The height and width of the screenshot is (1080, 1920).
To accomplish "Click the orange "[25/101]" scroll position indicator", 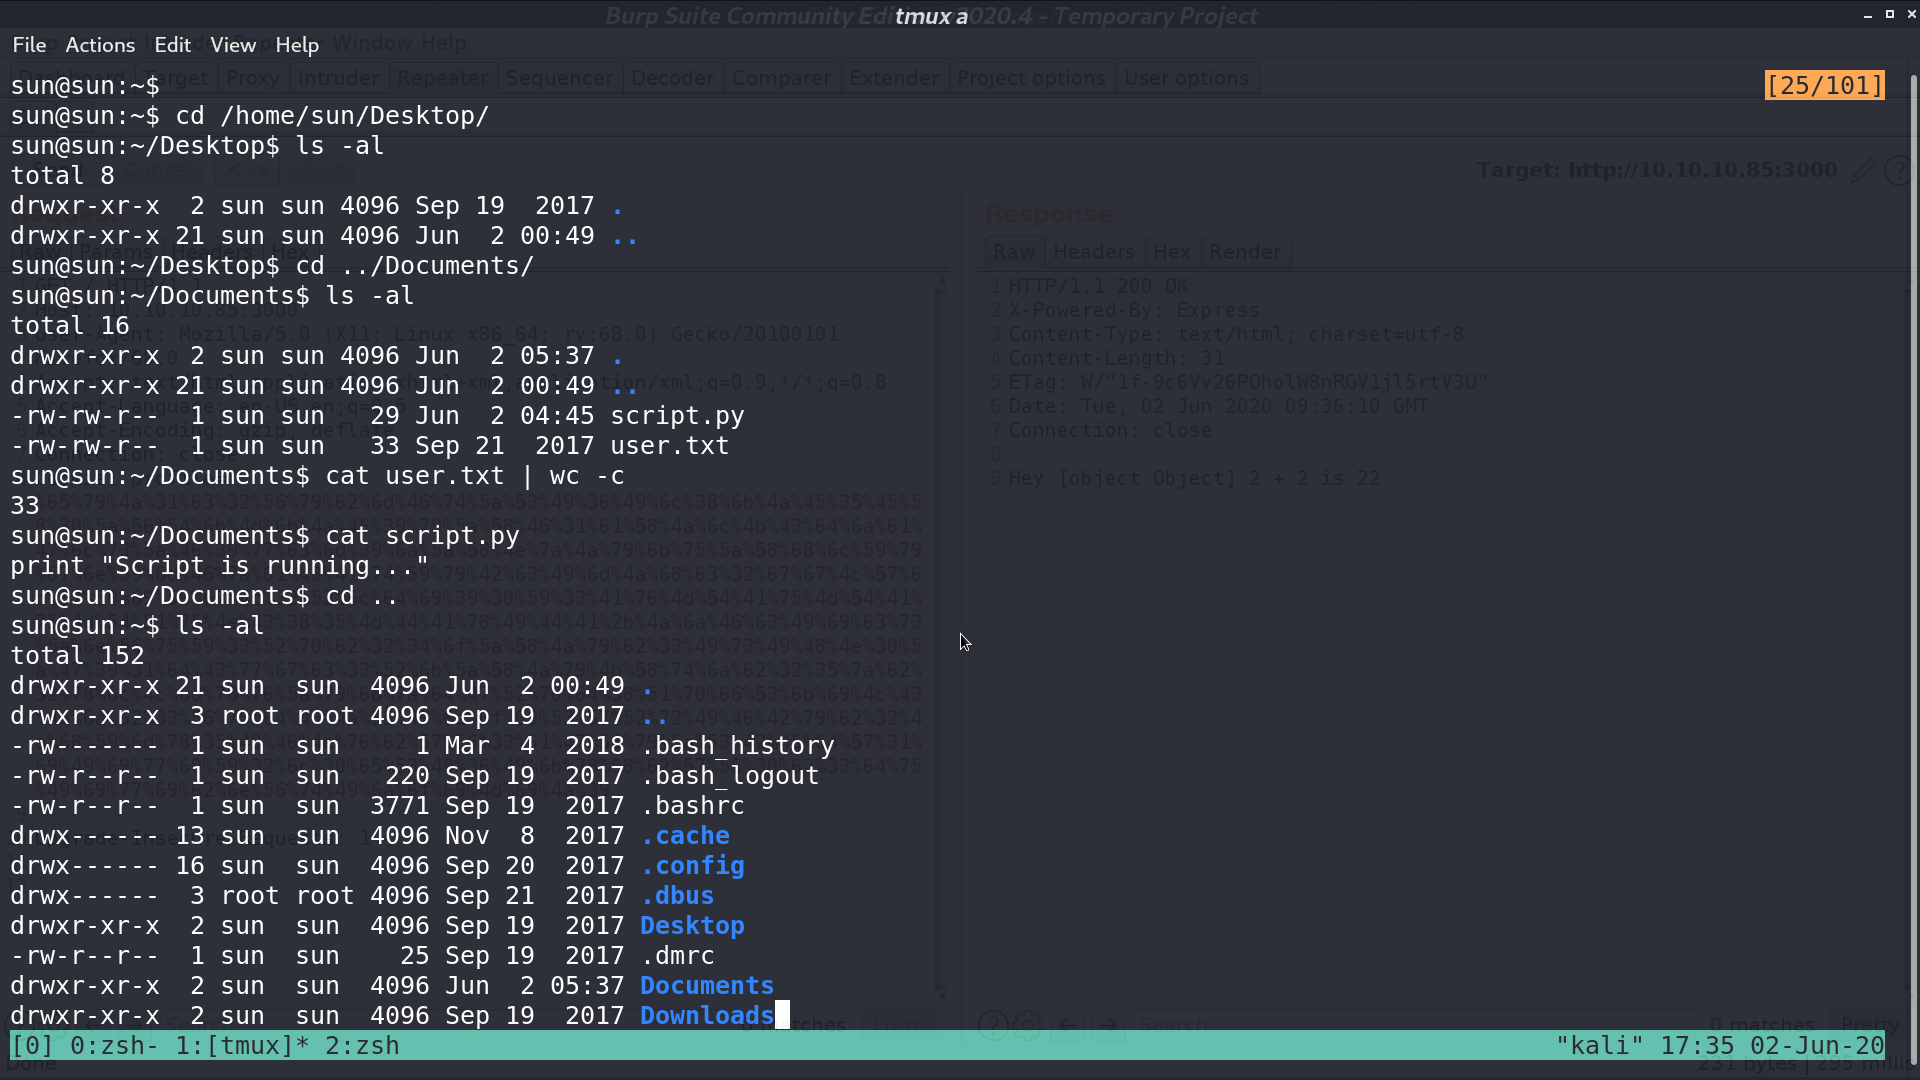I will point(1825,86).
